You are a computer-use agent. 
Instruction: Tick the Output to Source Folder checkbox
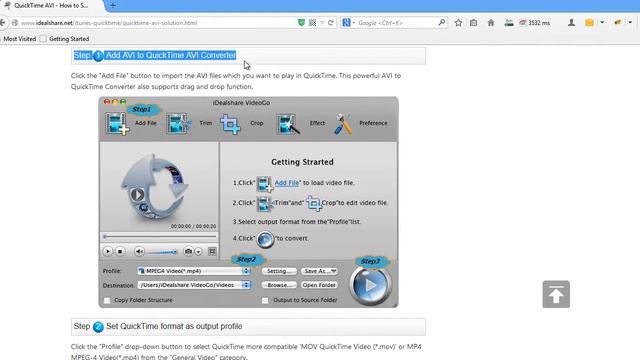pyautogui.click(x=265, y=300)
